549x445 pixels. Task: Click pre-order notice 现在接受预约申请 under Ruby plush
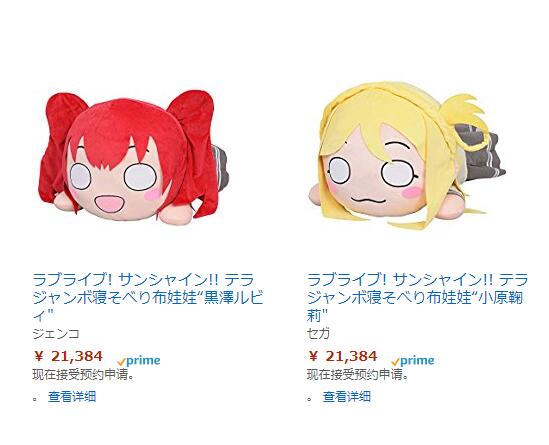[83, 375]
